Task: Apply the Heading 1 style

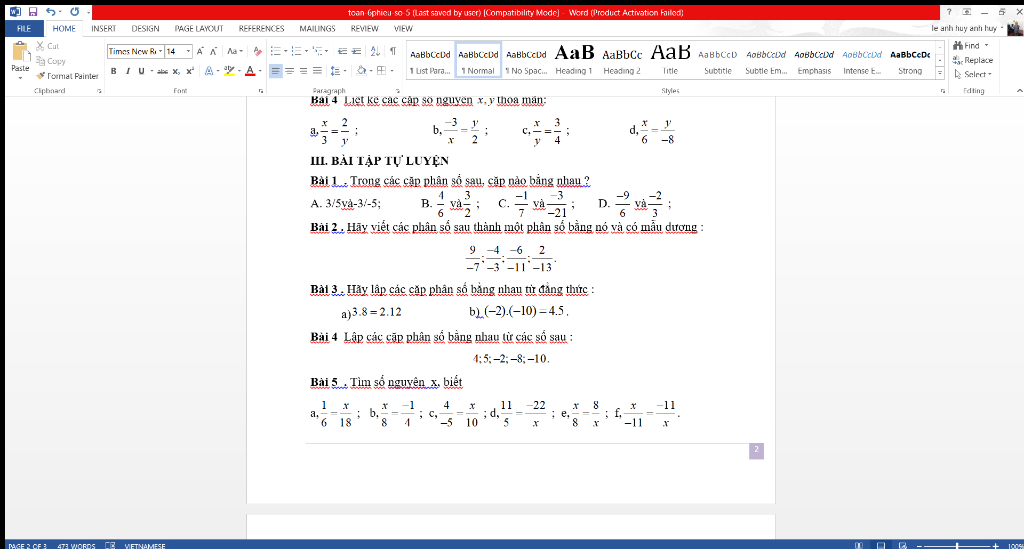Action: [574, 60]
